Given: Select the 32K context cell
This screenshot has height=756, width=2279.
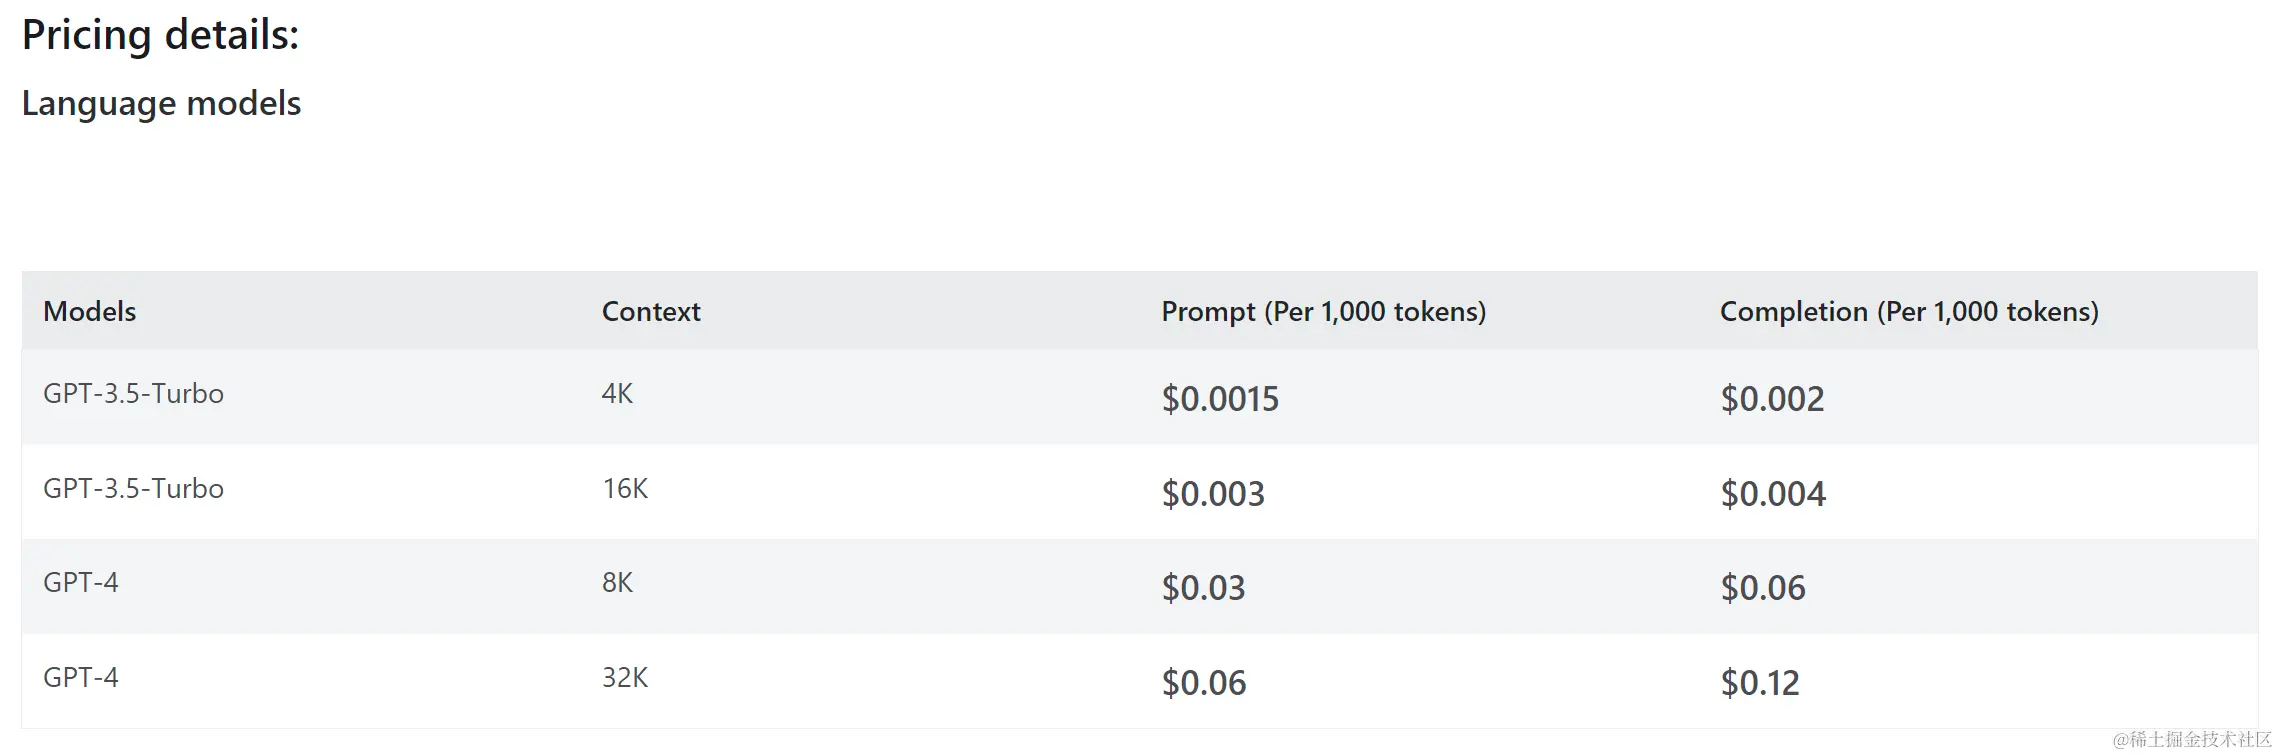Looking at the screenshot, I should [624, 678].
